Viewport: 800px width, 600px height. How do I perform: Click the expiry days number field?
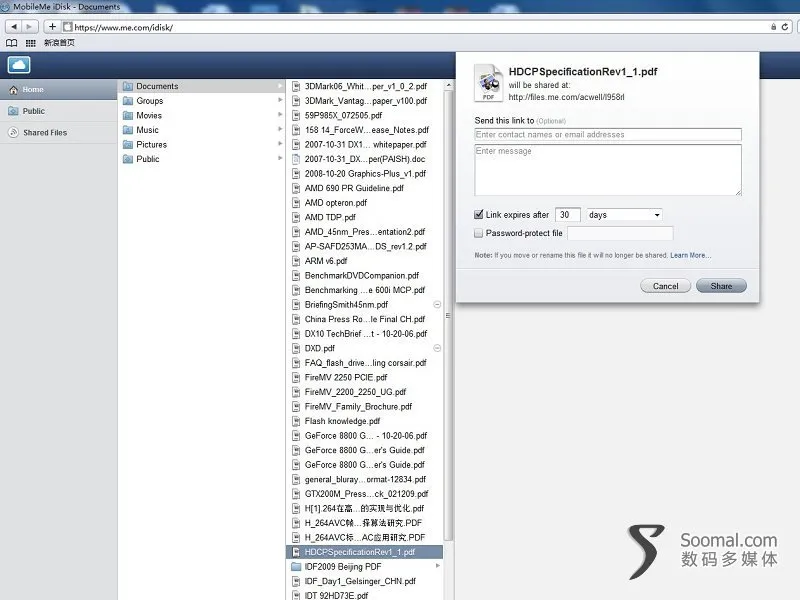(567, 215)
